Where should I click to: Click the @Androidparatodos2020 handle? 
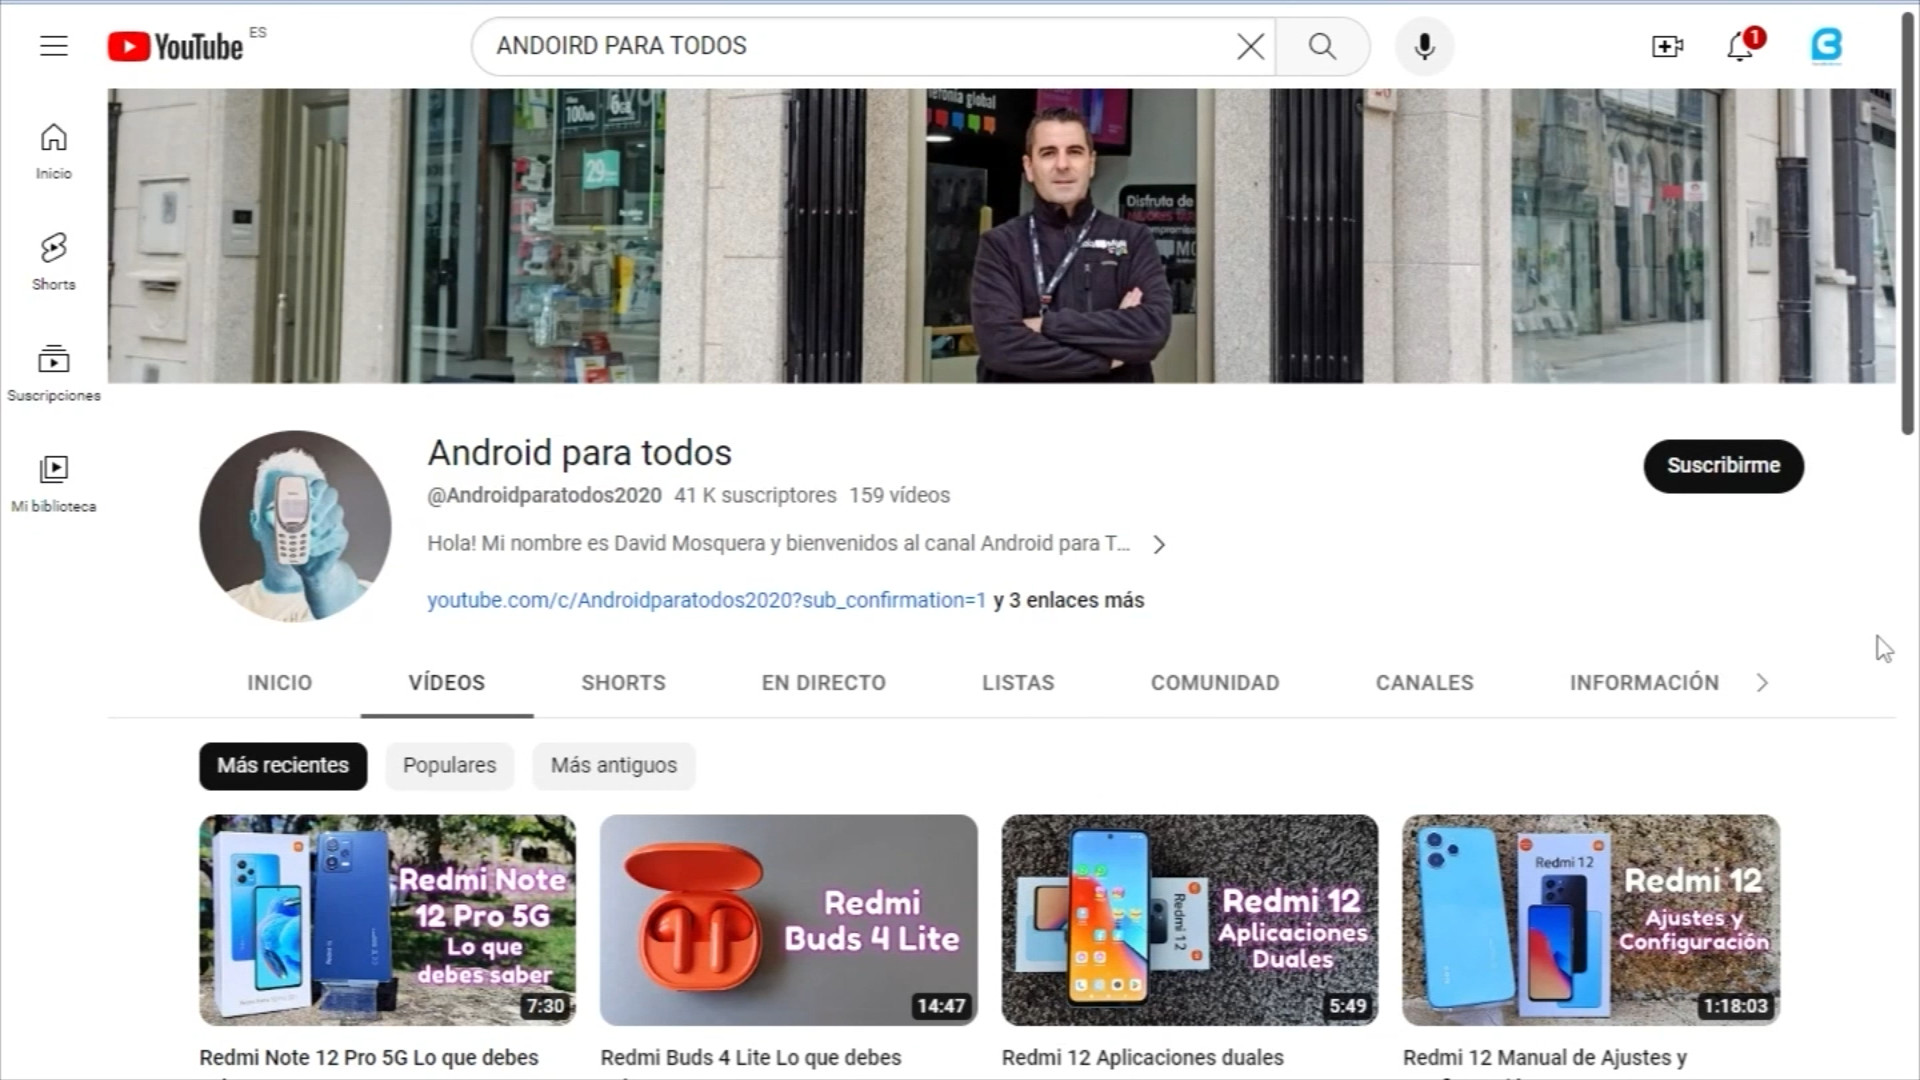click(x=545, y=495)
